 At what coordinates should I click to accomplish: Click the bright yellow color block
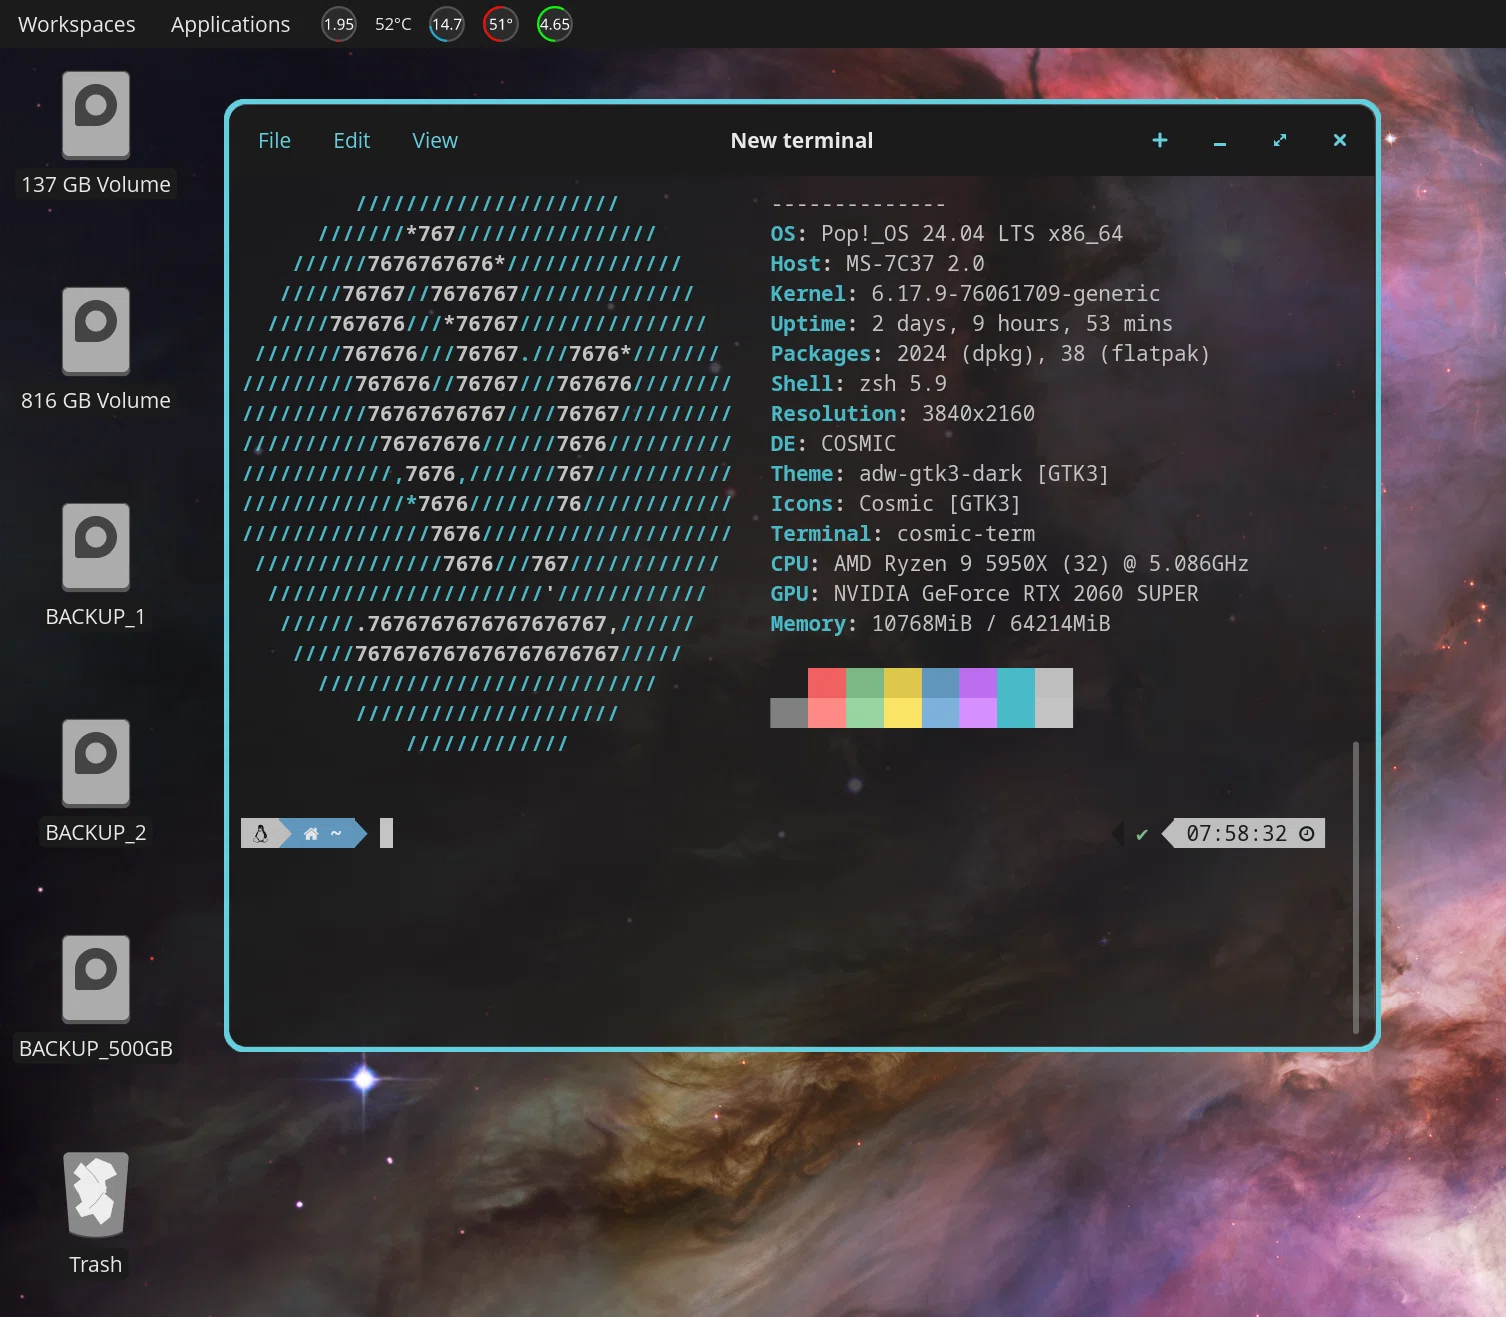pyautogui.click(x=903, y=713)
